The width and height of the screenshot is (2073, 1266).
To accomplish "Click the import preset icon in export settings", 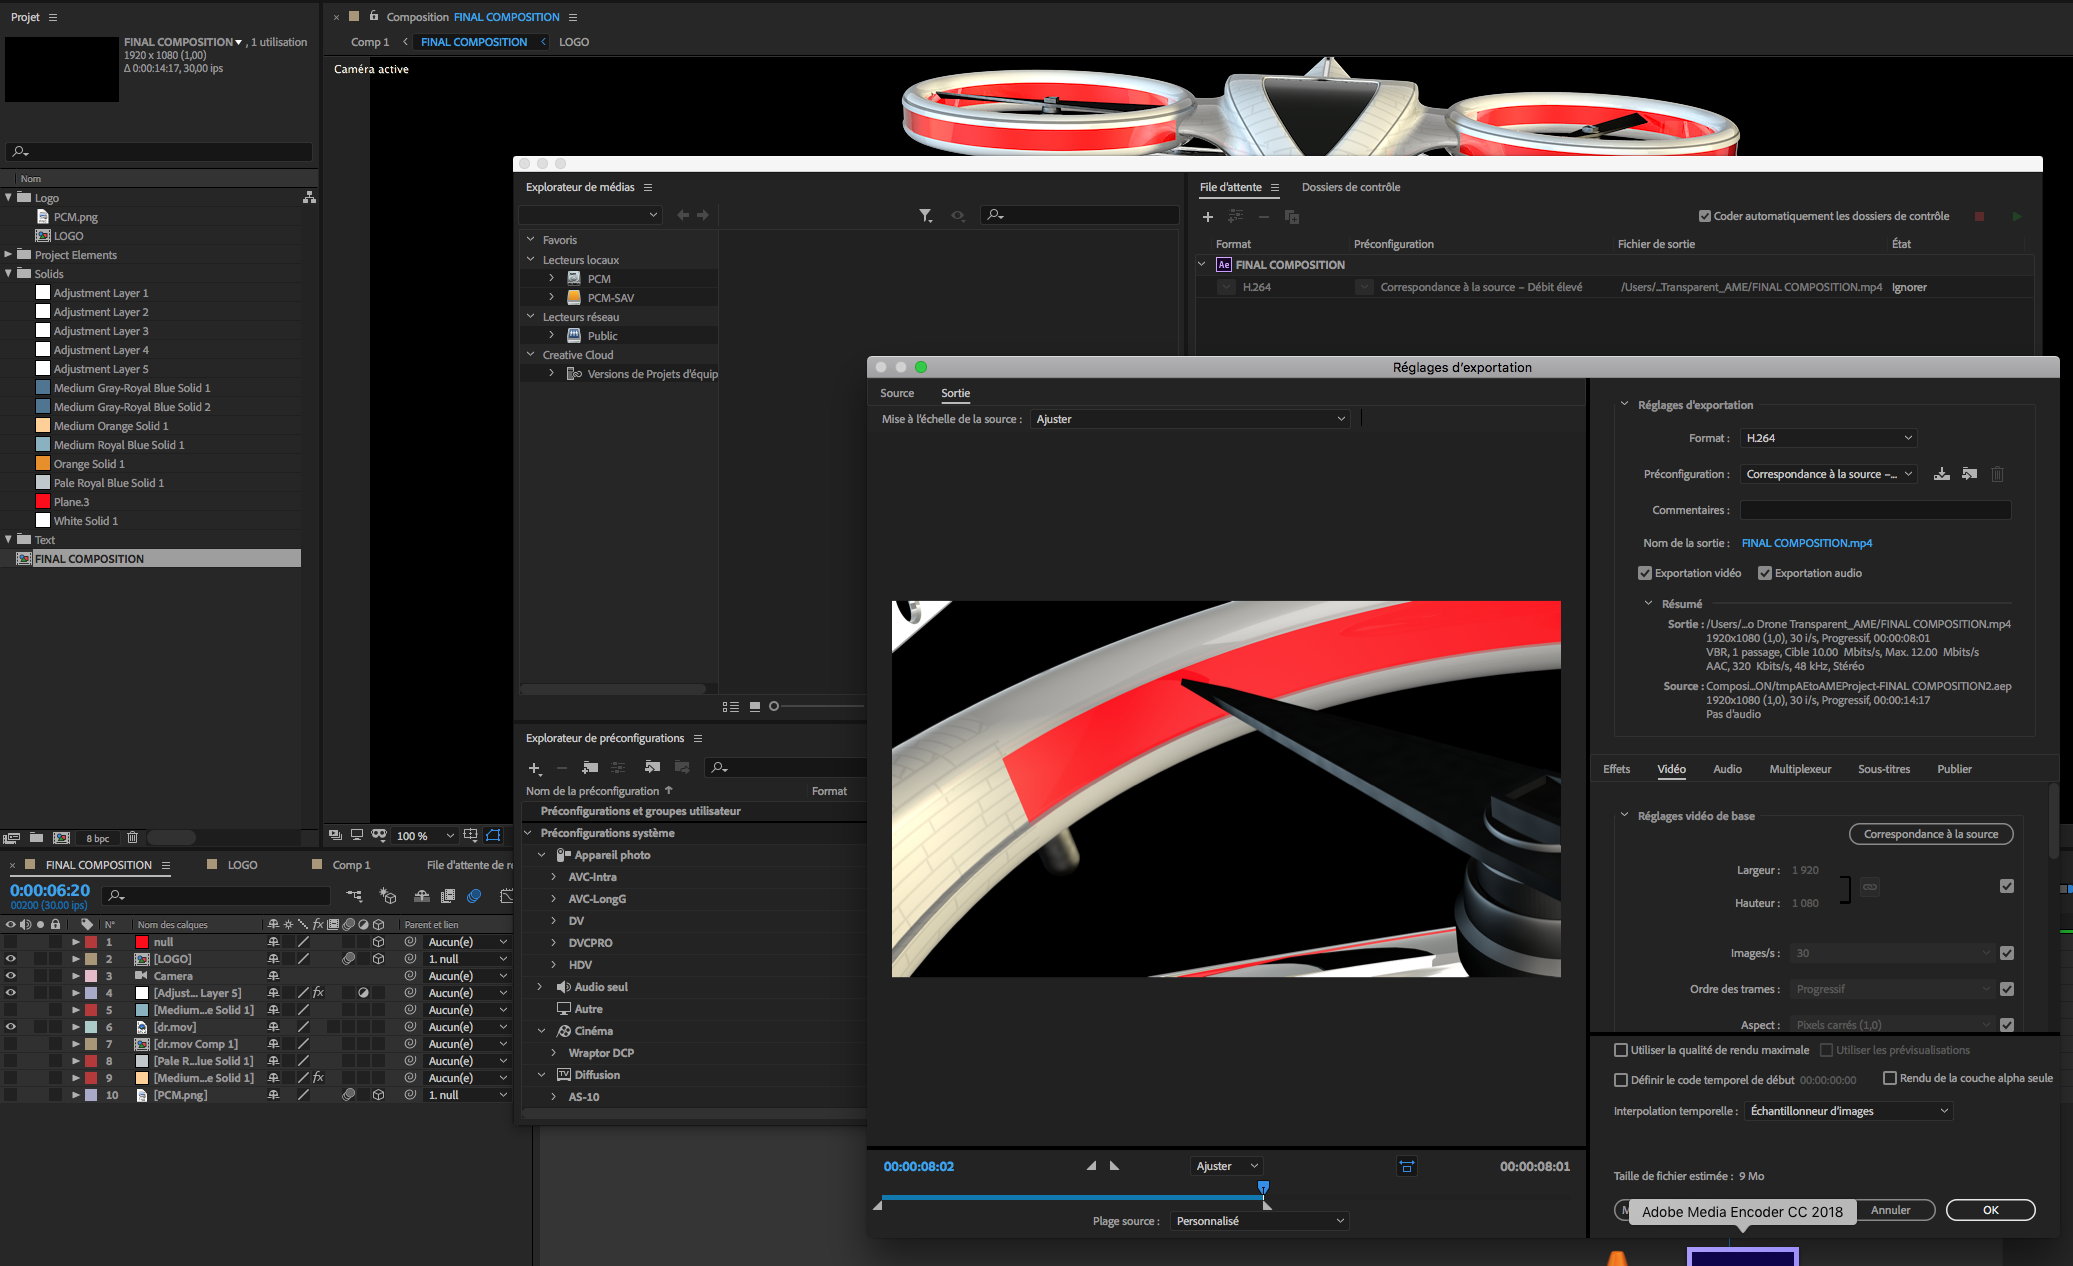I will click(1969, 474).
